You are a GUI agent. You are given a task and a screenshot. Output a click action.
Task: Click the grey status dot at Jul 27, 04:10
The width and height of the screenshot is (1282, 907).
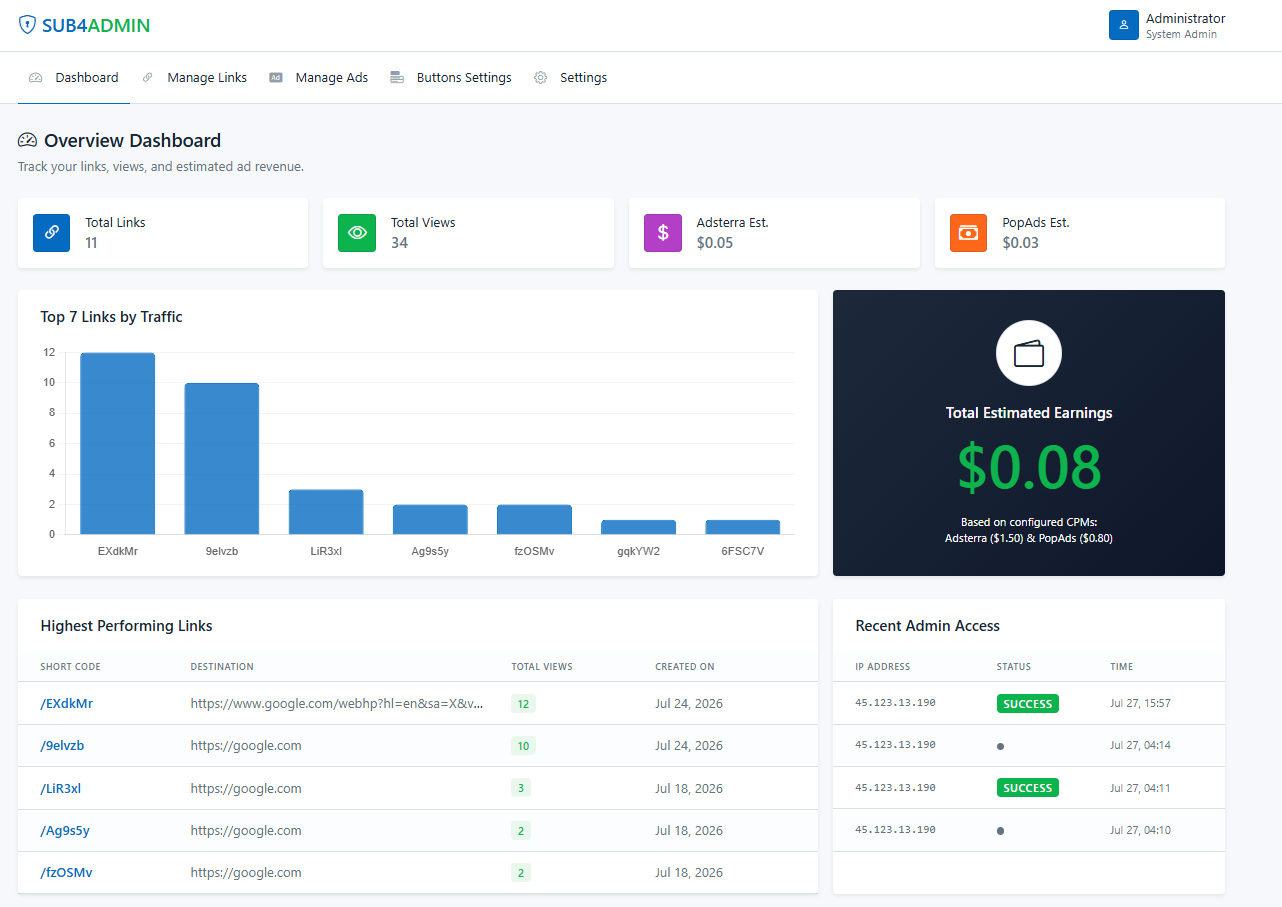pos(1001,830)
